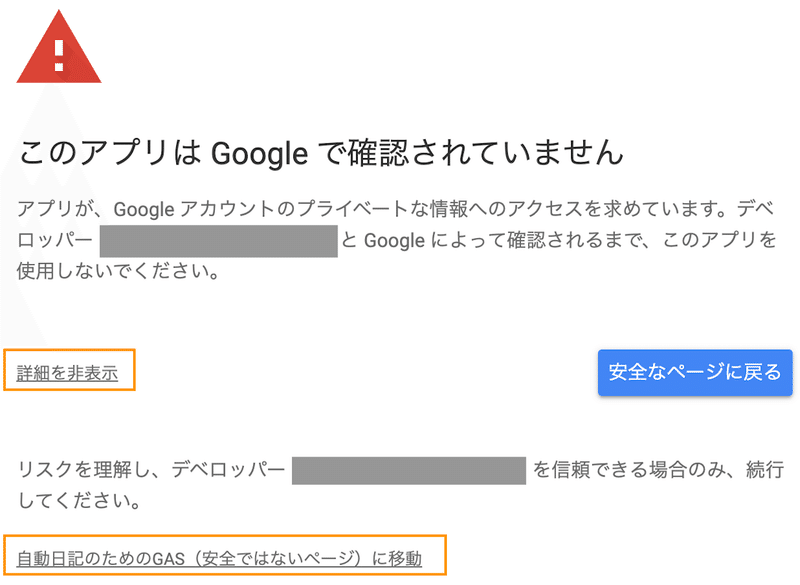Click the redacted developer box in first paragraph
The width and height of the screenshot is (800, 585).
[218, 241]
